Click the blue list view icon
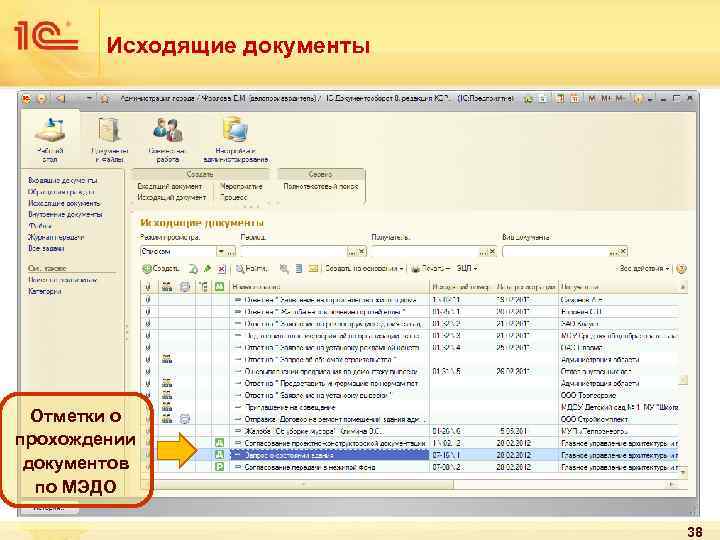 (x=299, y=269)
